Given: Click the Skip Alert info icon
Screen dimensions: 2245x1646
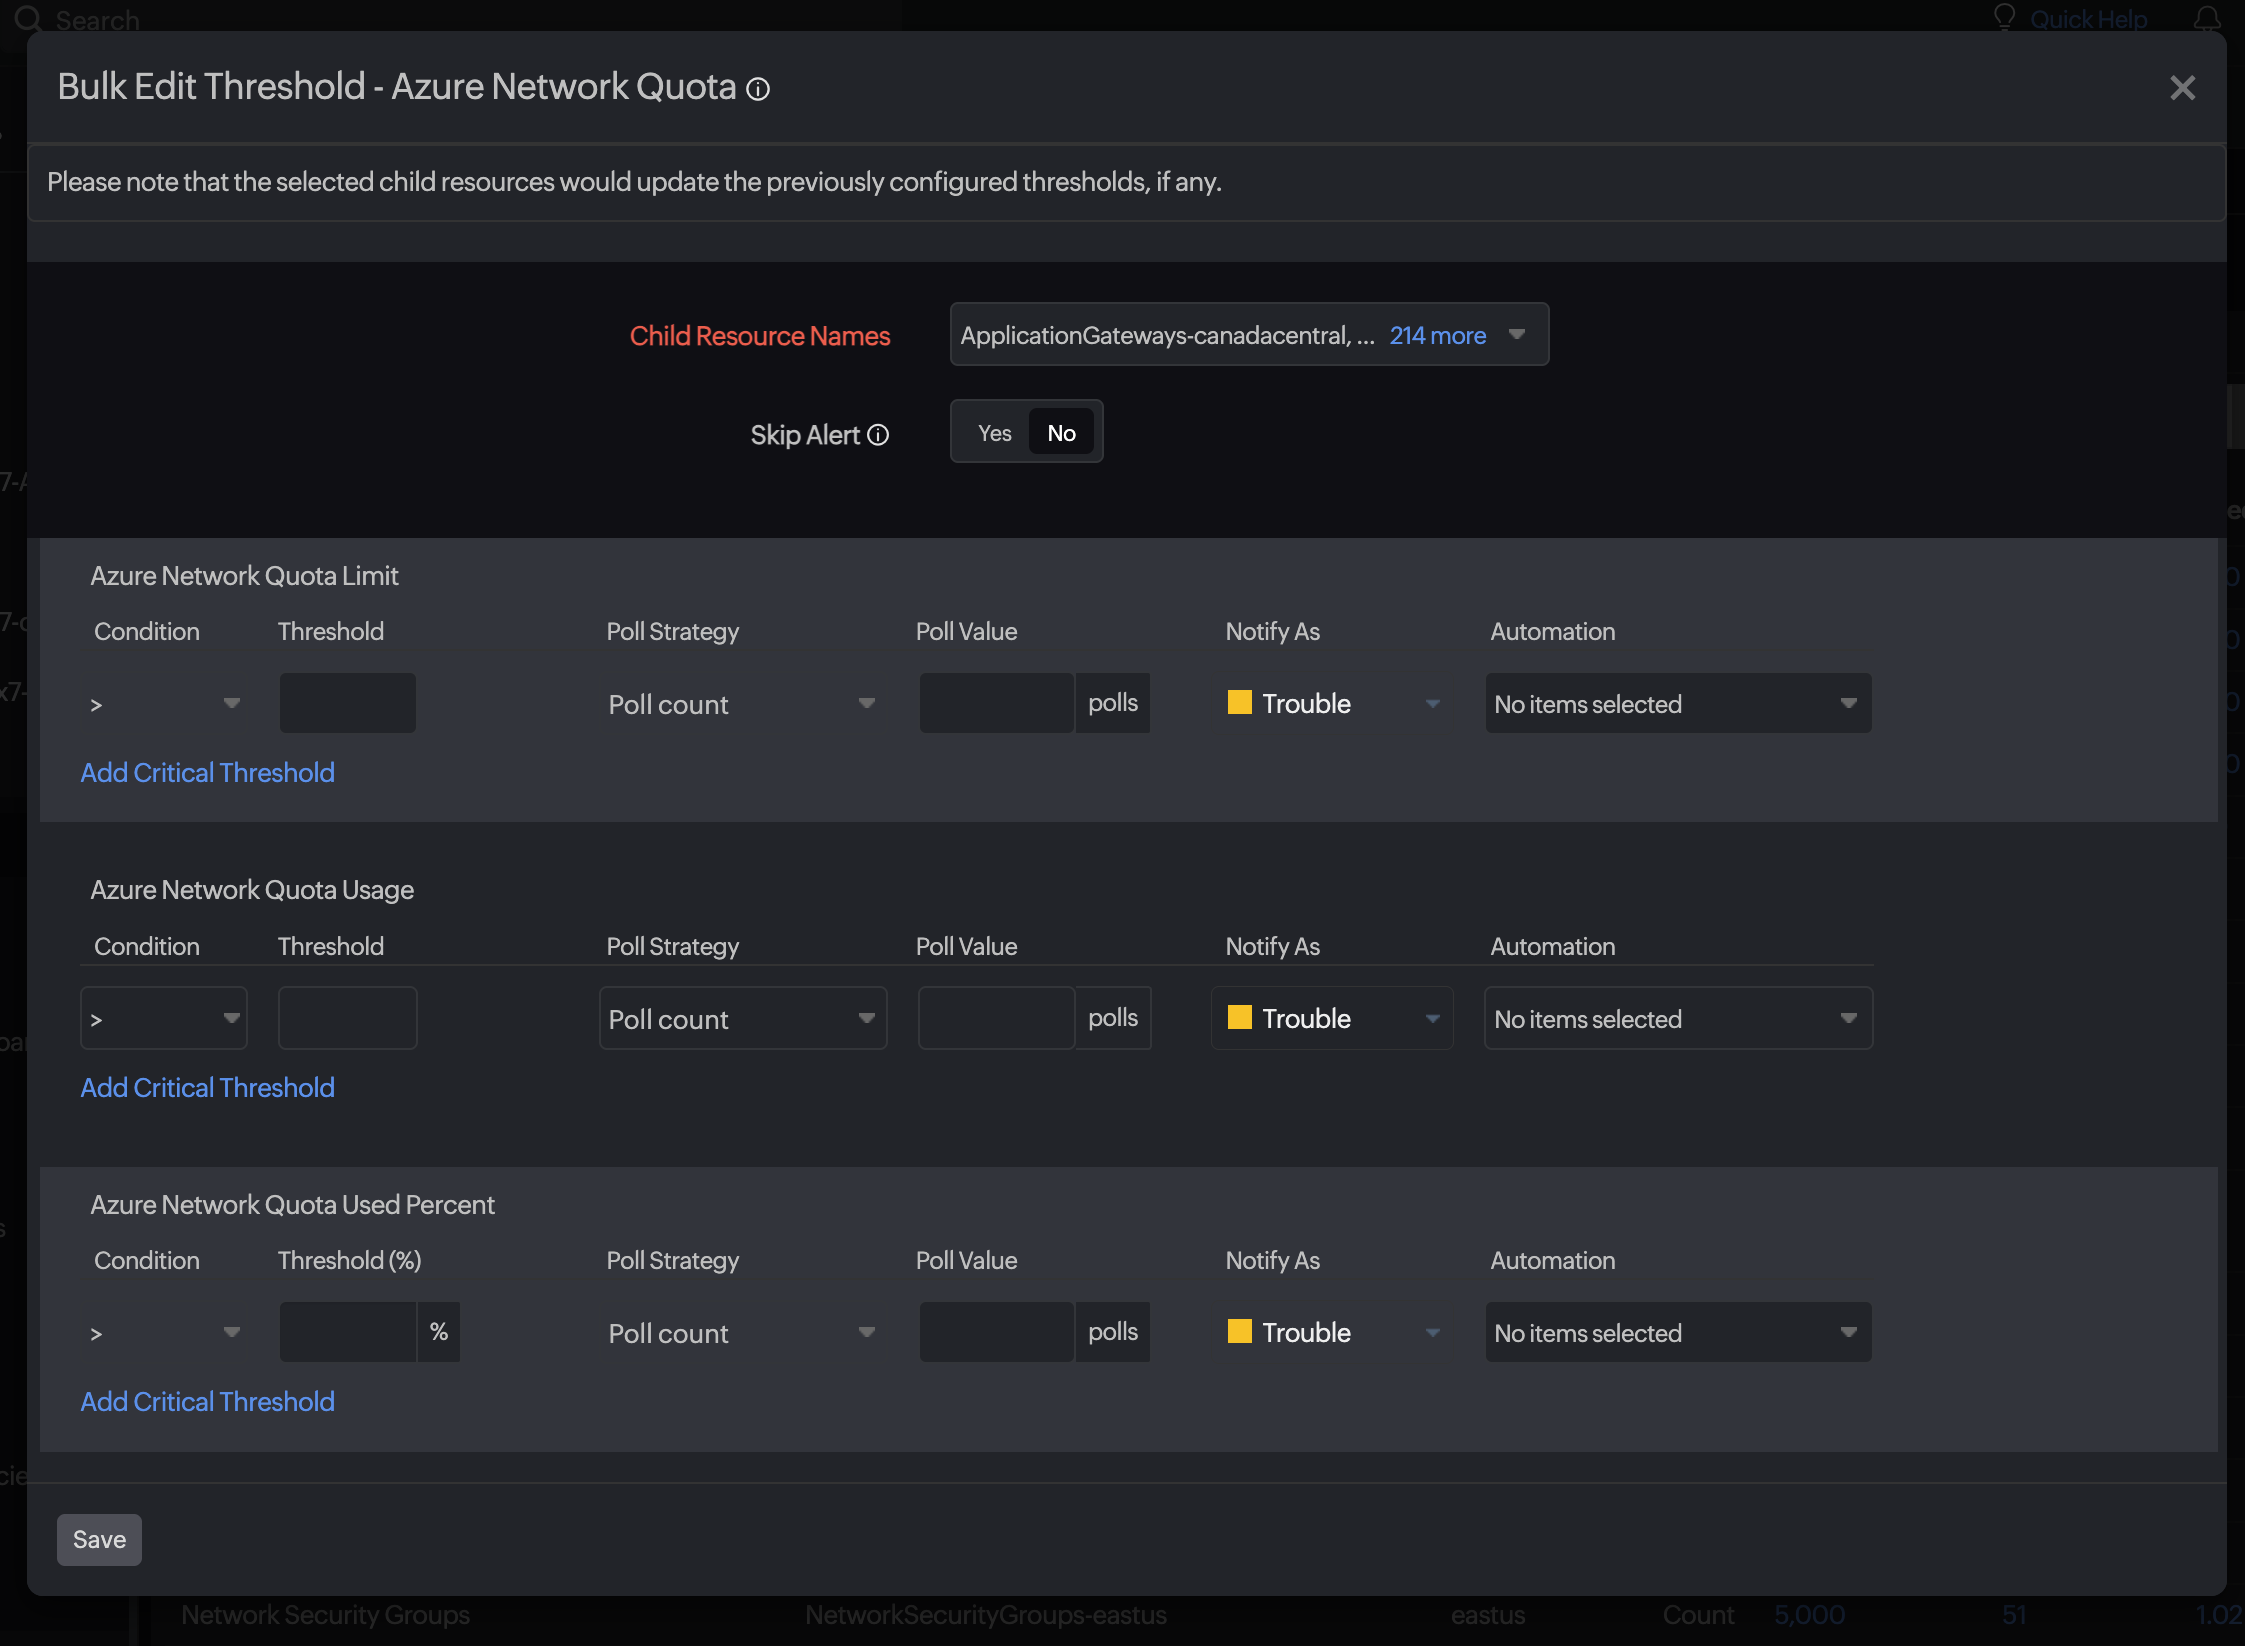Looking at the screenshot, I should pos(878,435).
